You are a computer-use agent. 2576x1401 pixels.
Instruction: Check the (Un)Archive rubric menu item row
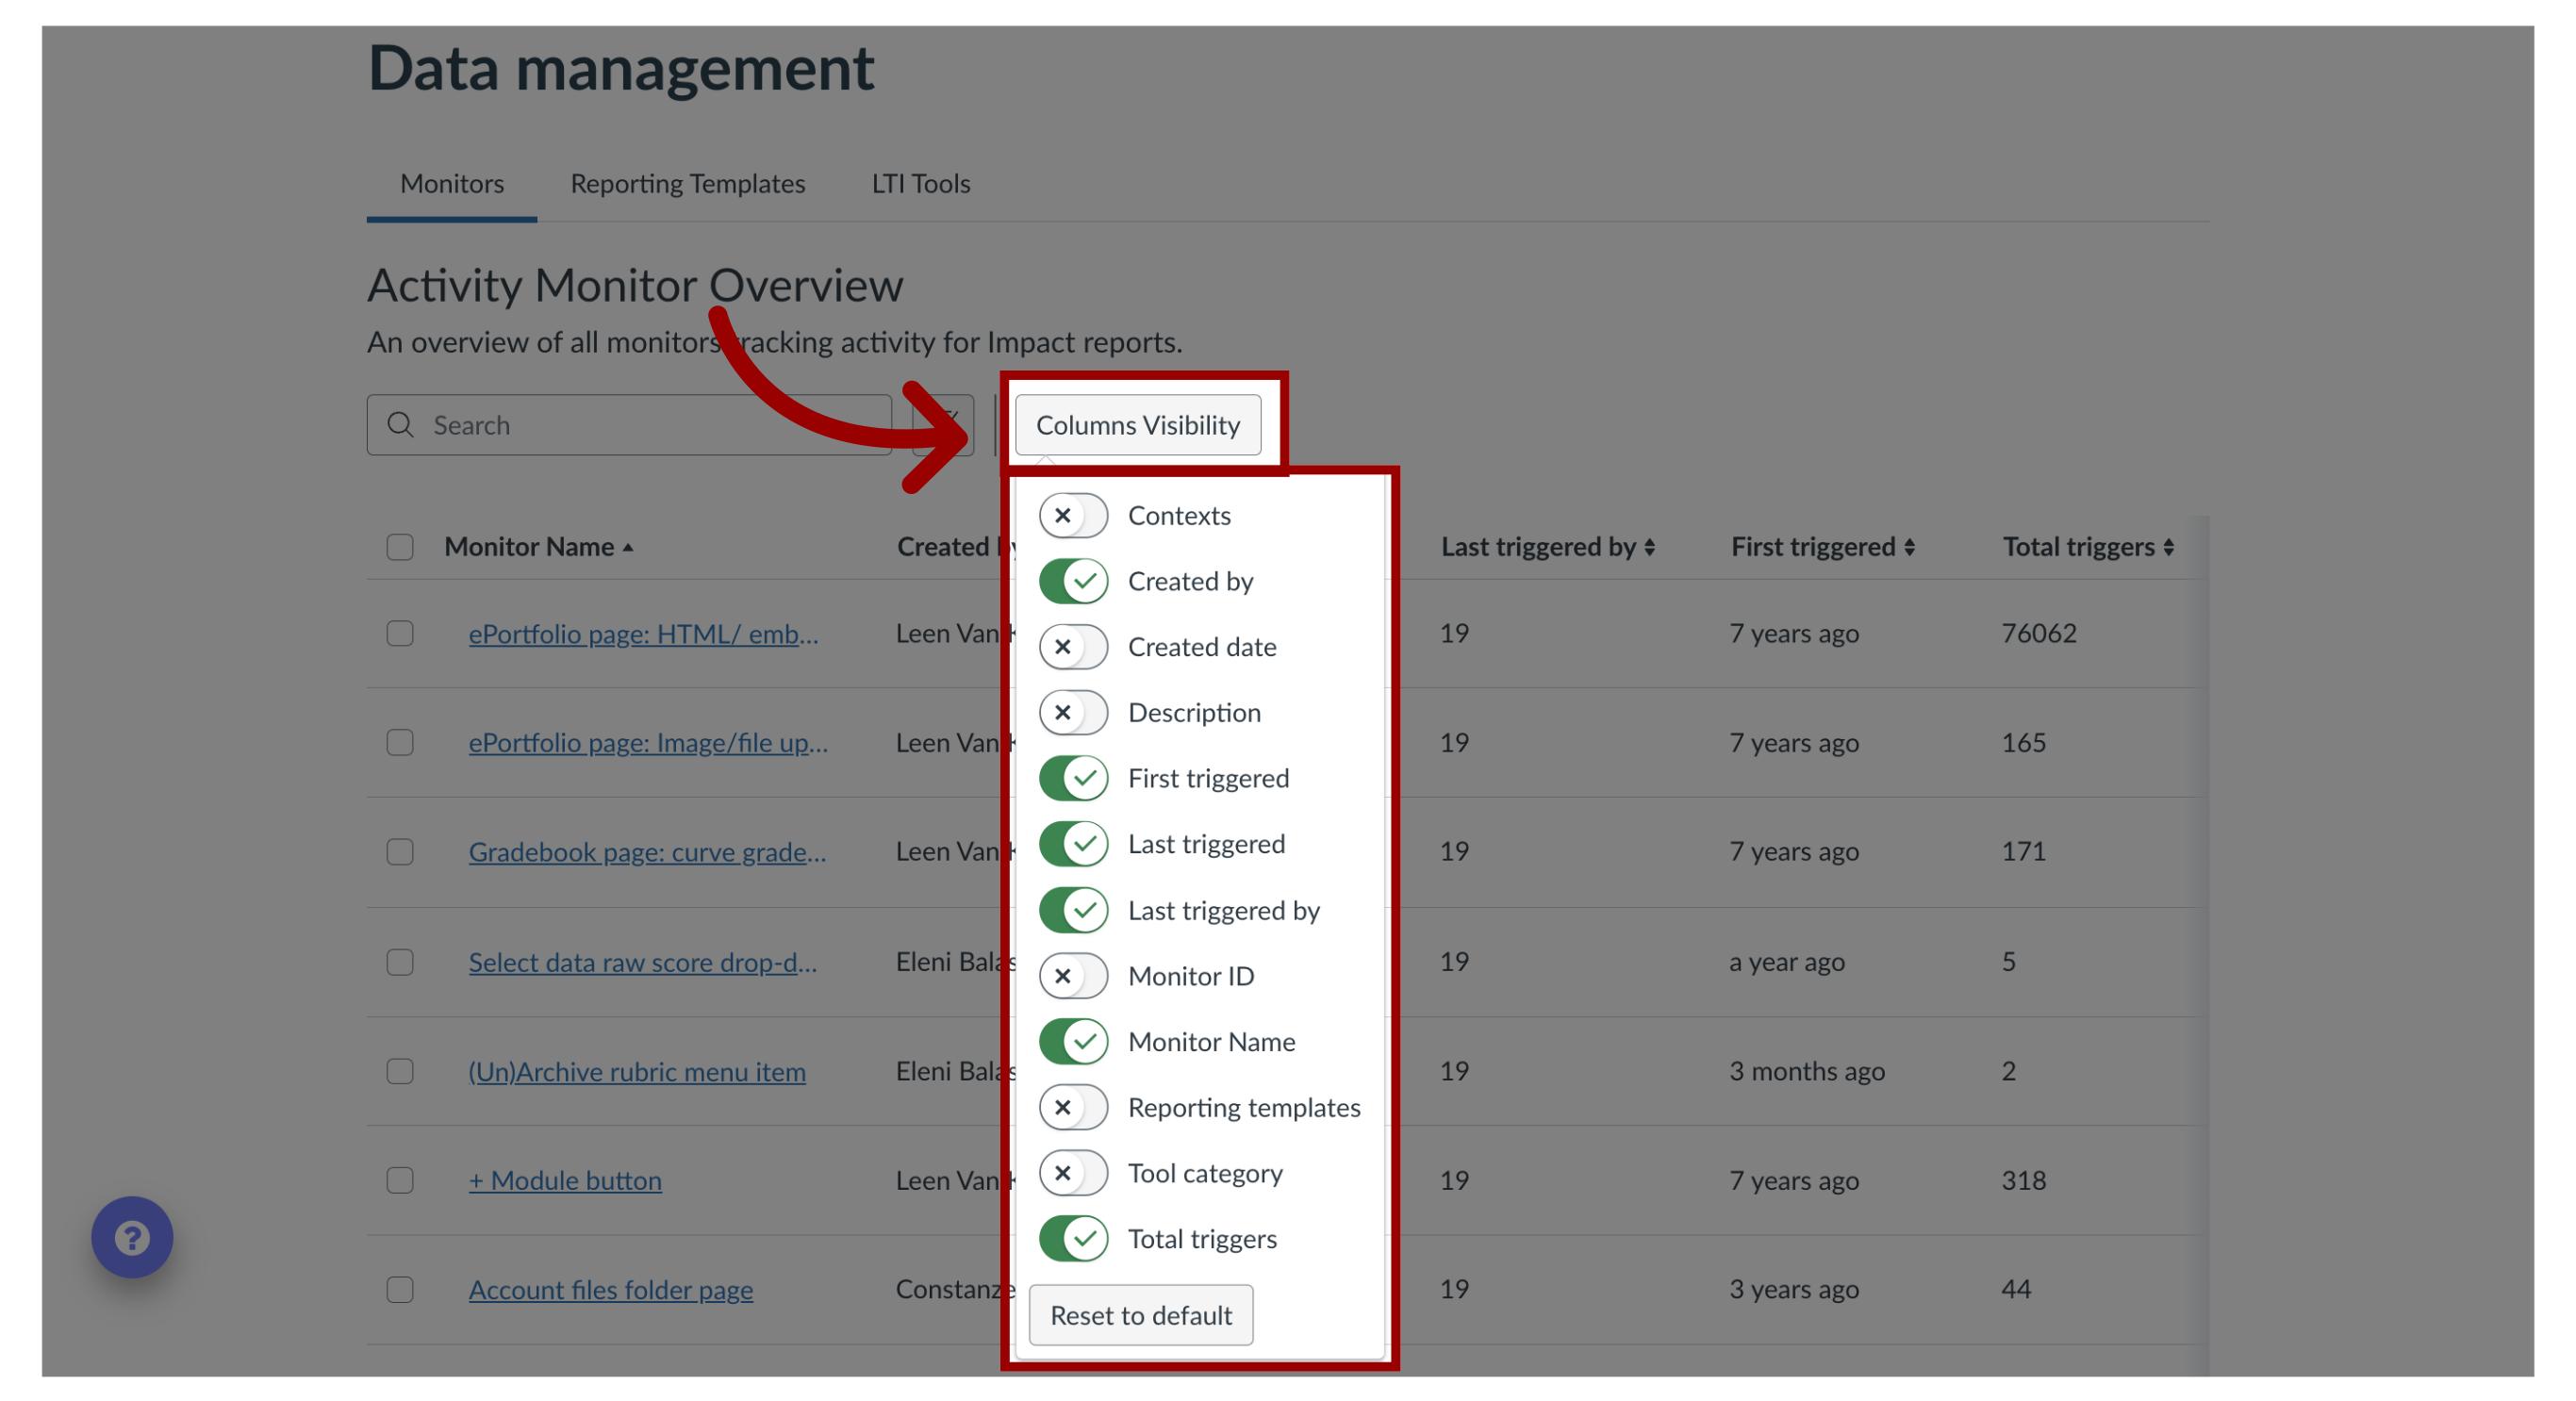[x=400, y=1071]
